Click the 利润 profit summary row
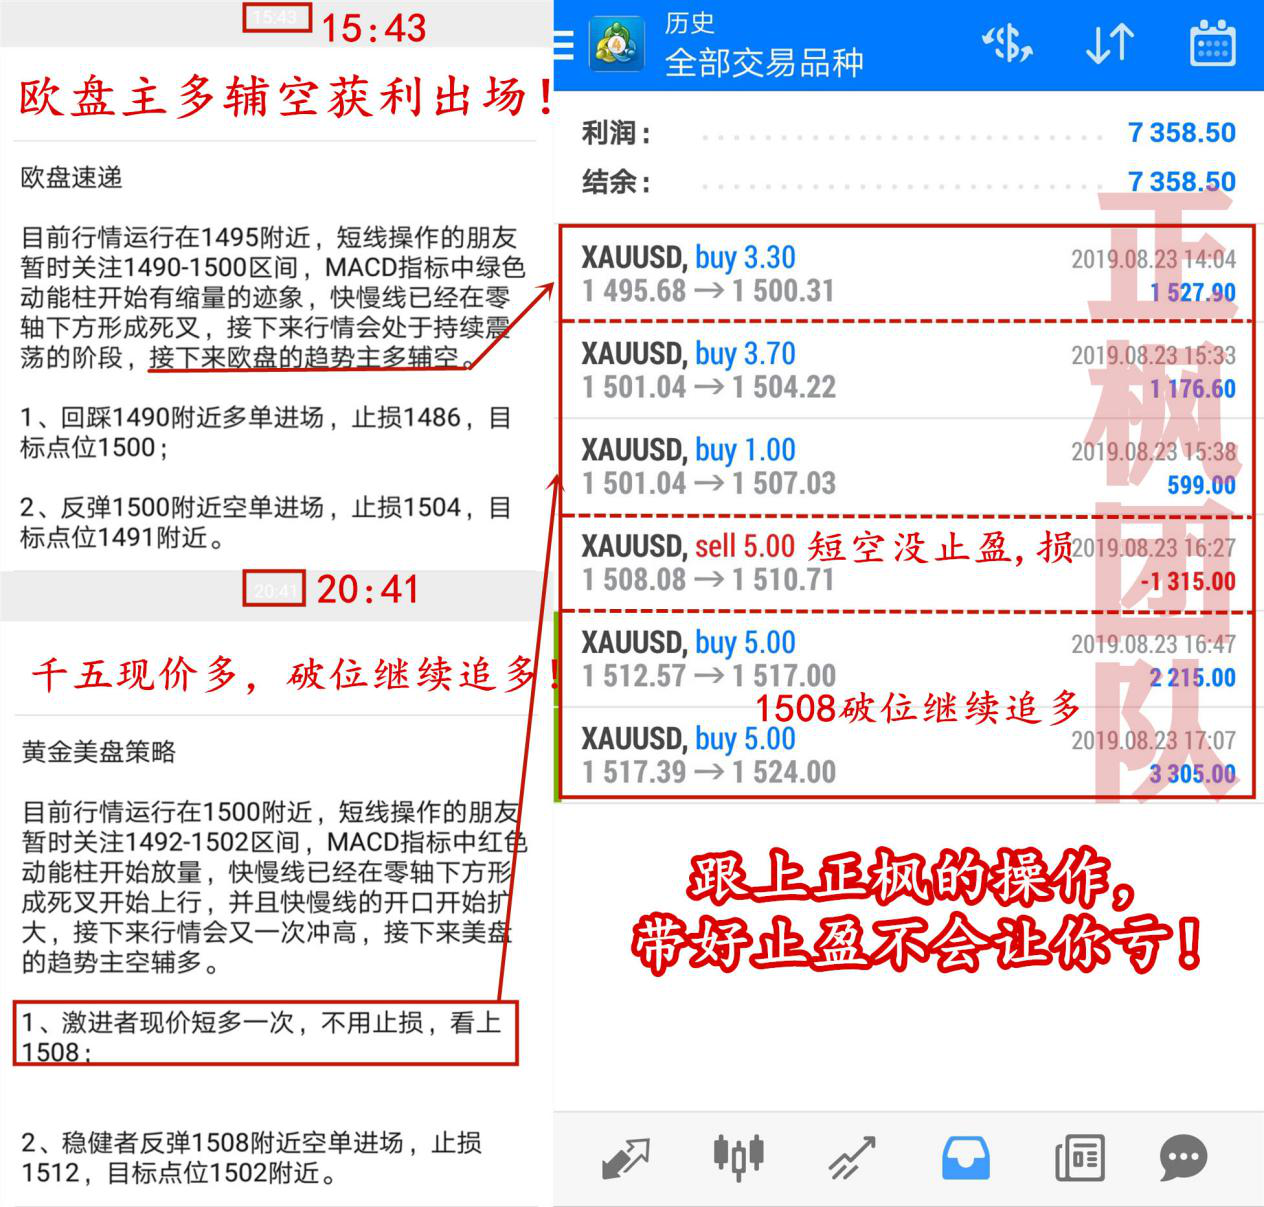The width and height of the screenshot is (1264, 1207). (908, 133)
